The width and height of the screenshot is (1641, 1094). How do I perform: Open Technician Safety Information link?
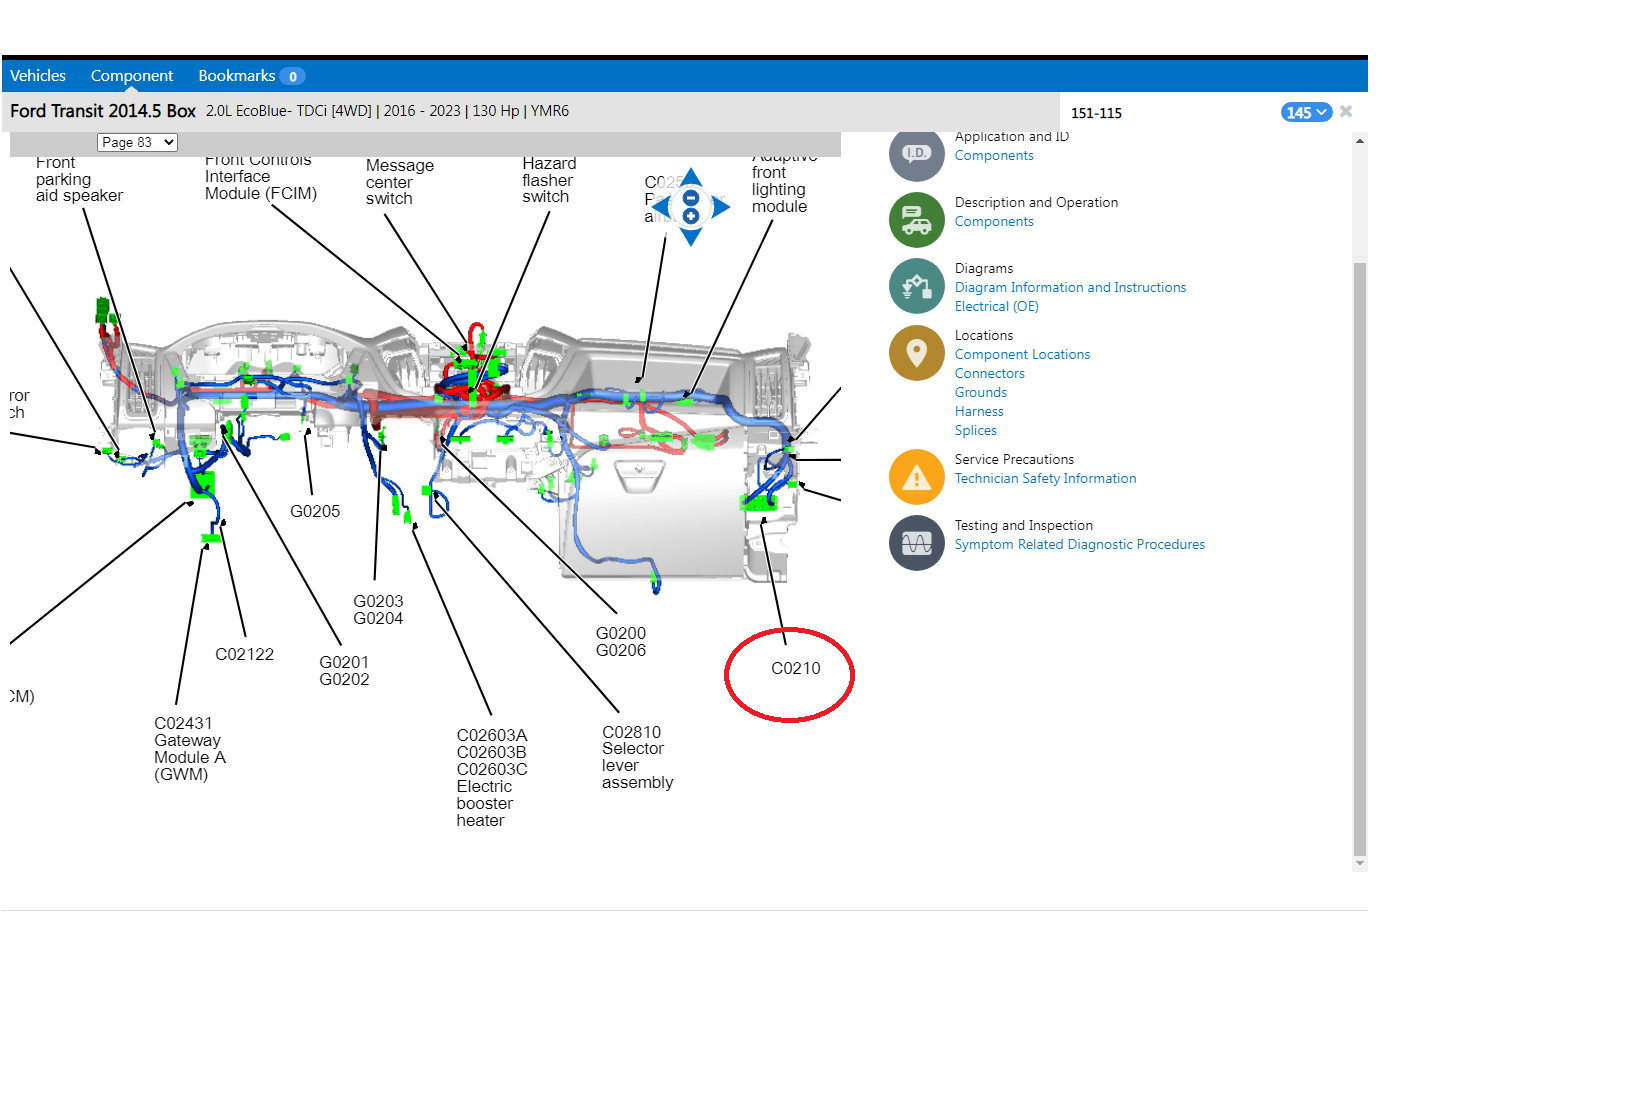click(1045, 478)
